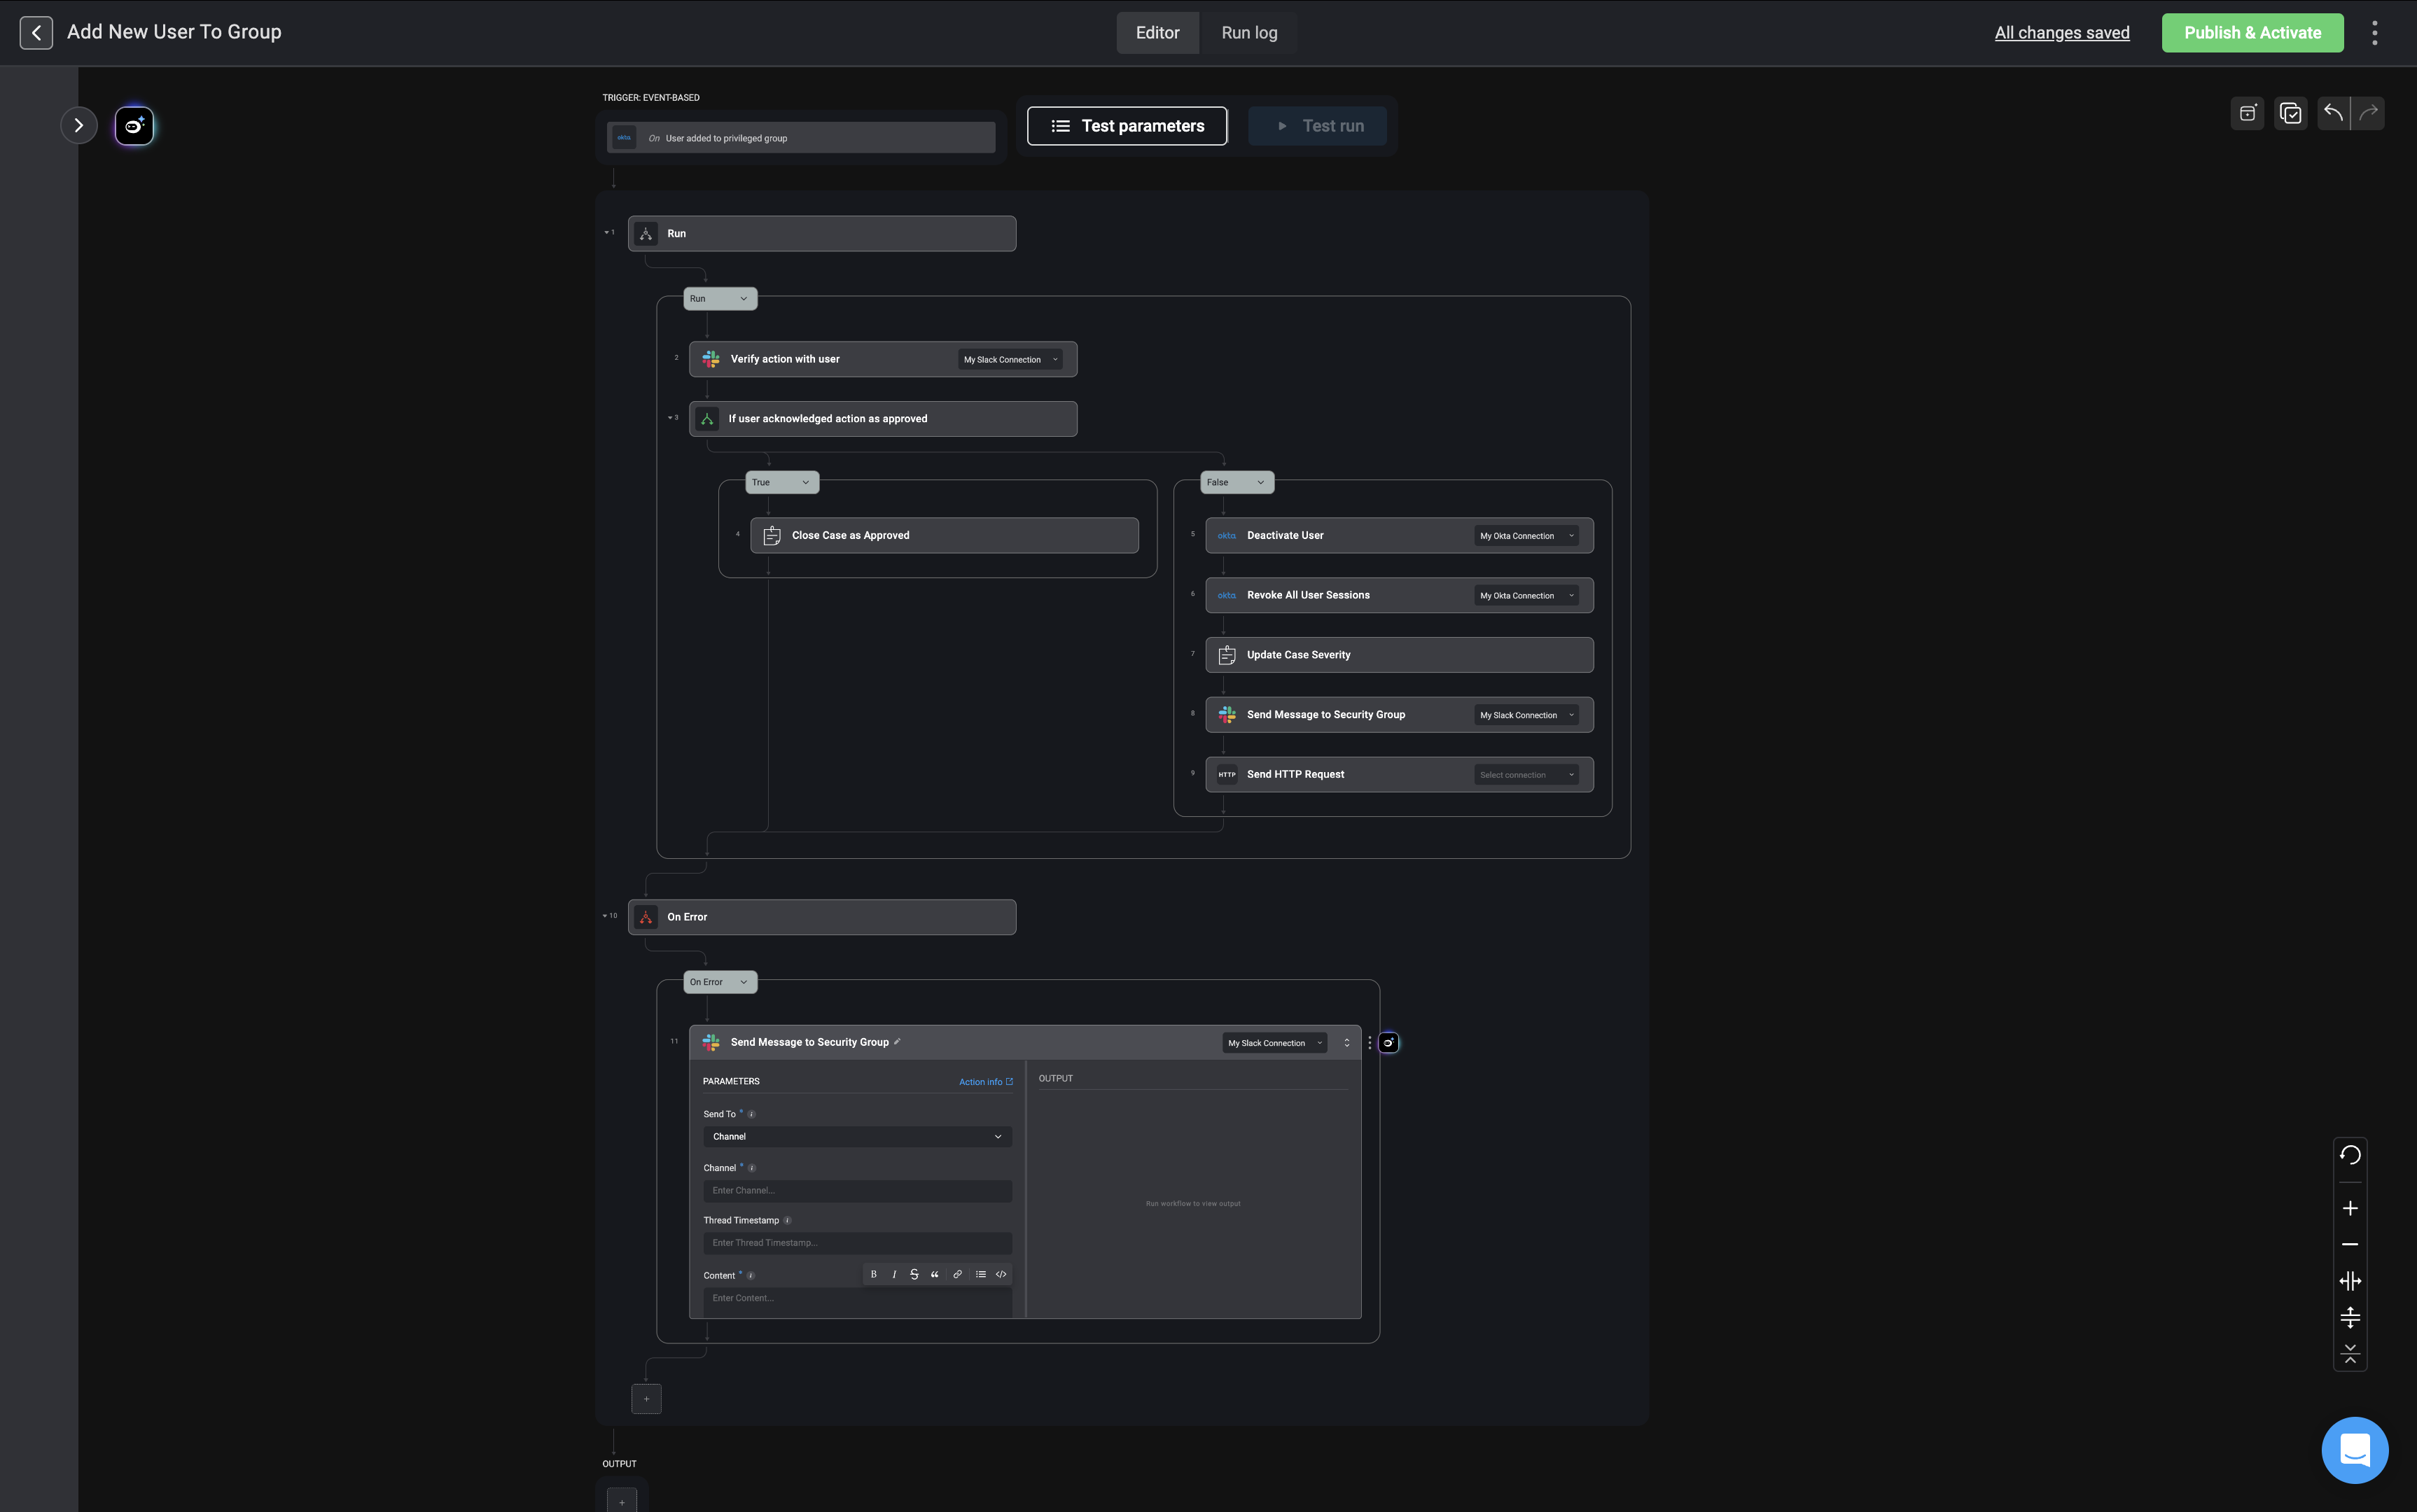Open the three-dot menu next to Publish & Activate

click(2374, 33)
